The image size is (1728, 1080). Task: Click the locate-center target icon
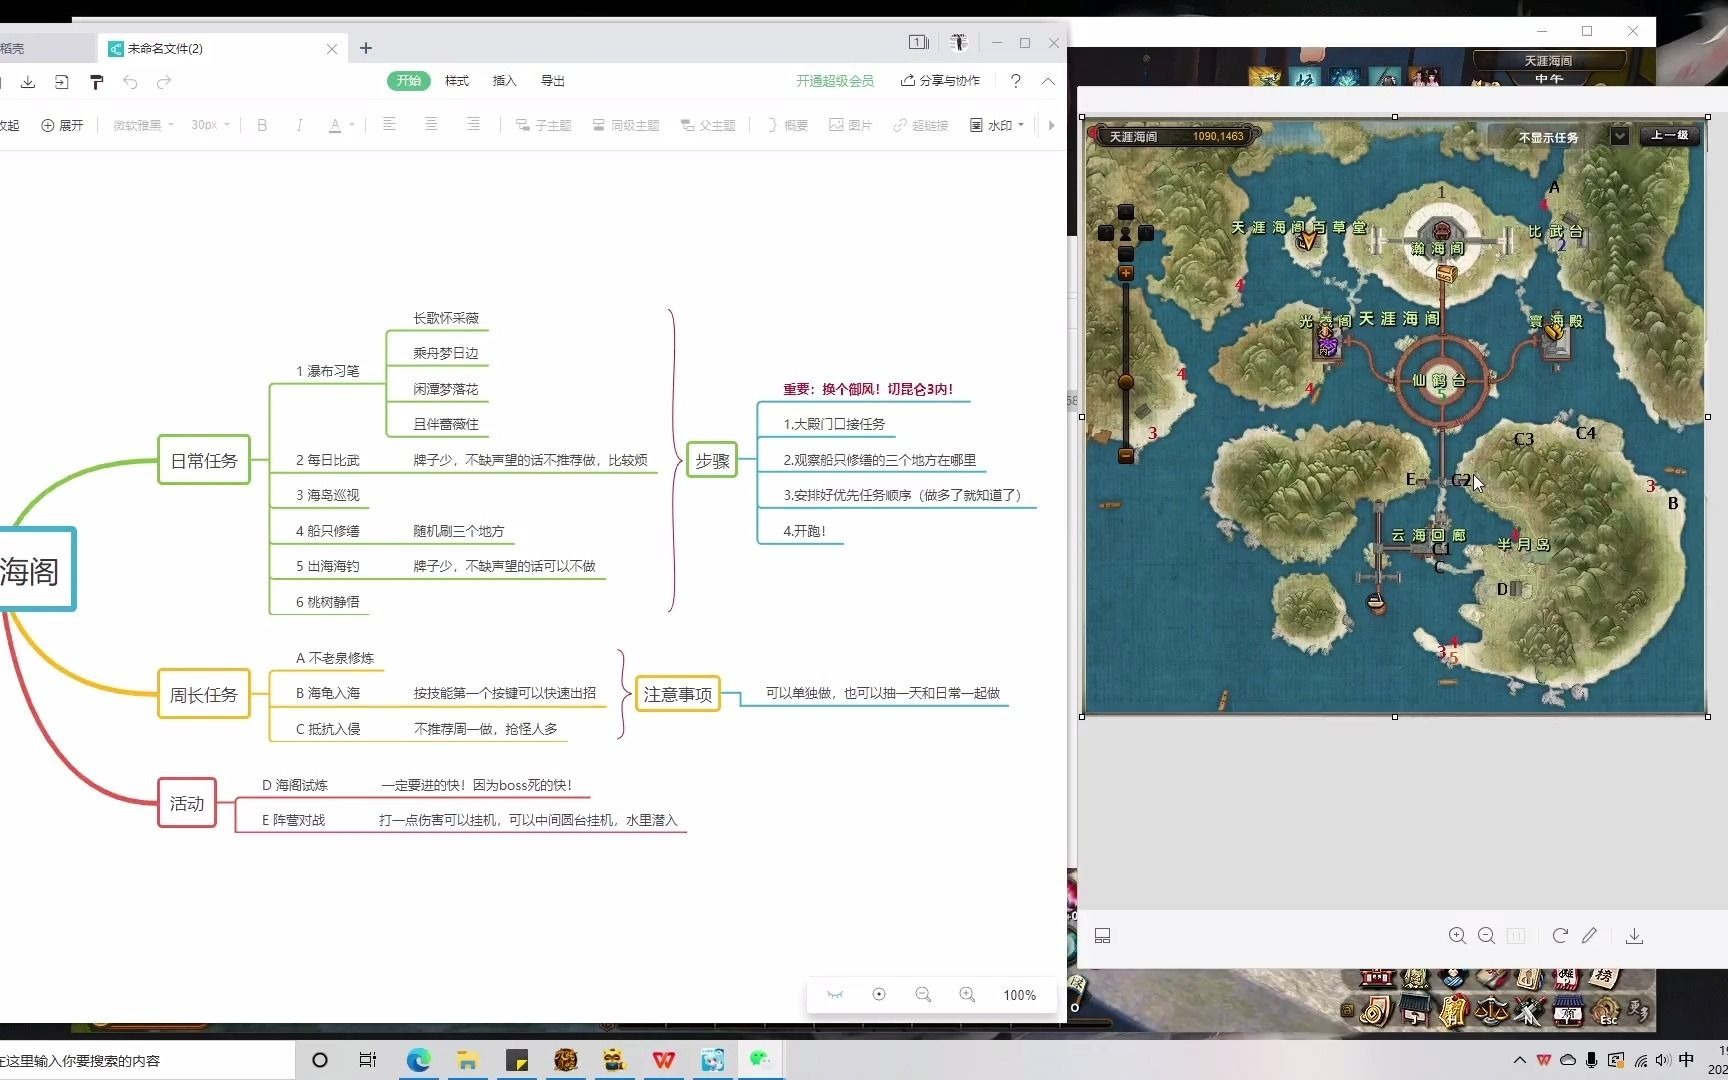[879, 995]
